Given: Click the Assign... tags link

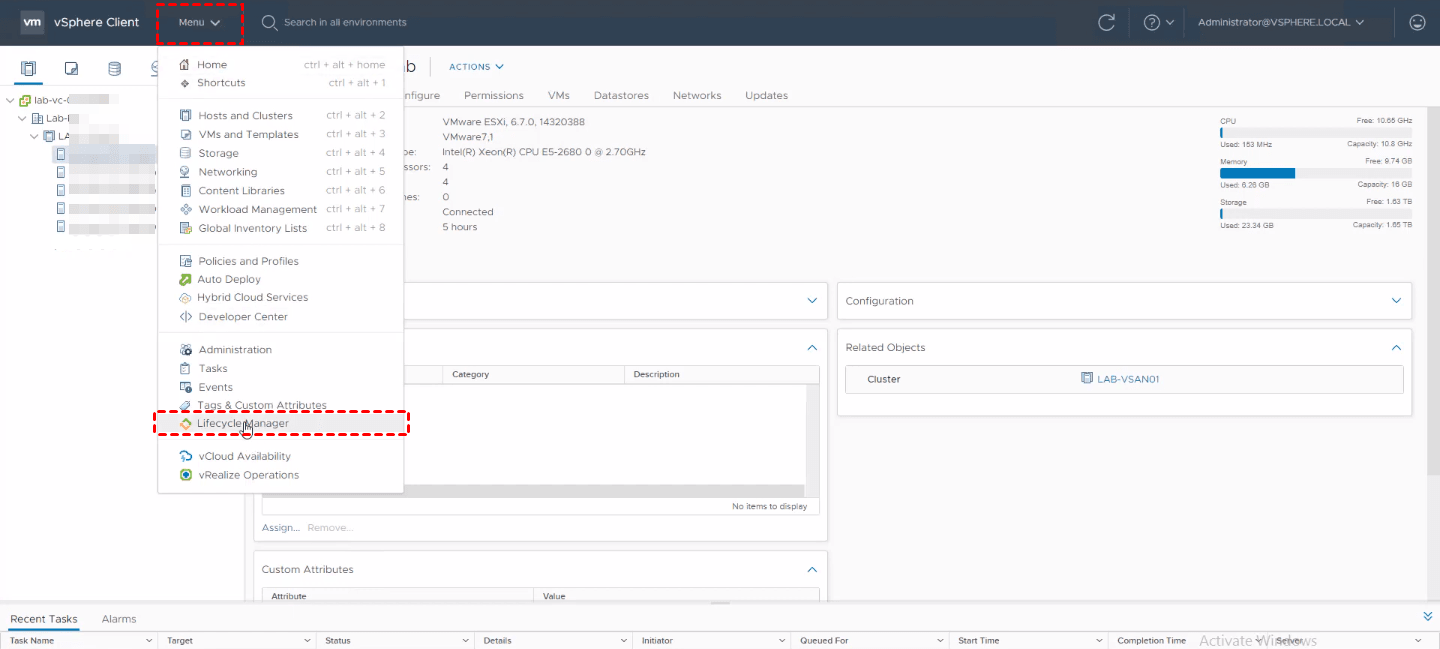Looking at the screenshot, I should 280,527.
